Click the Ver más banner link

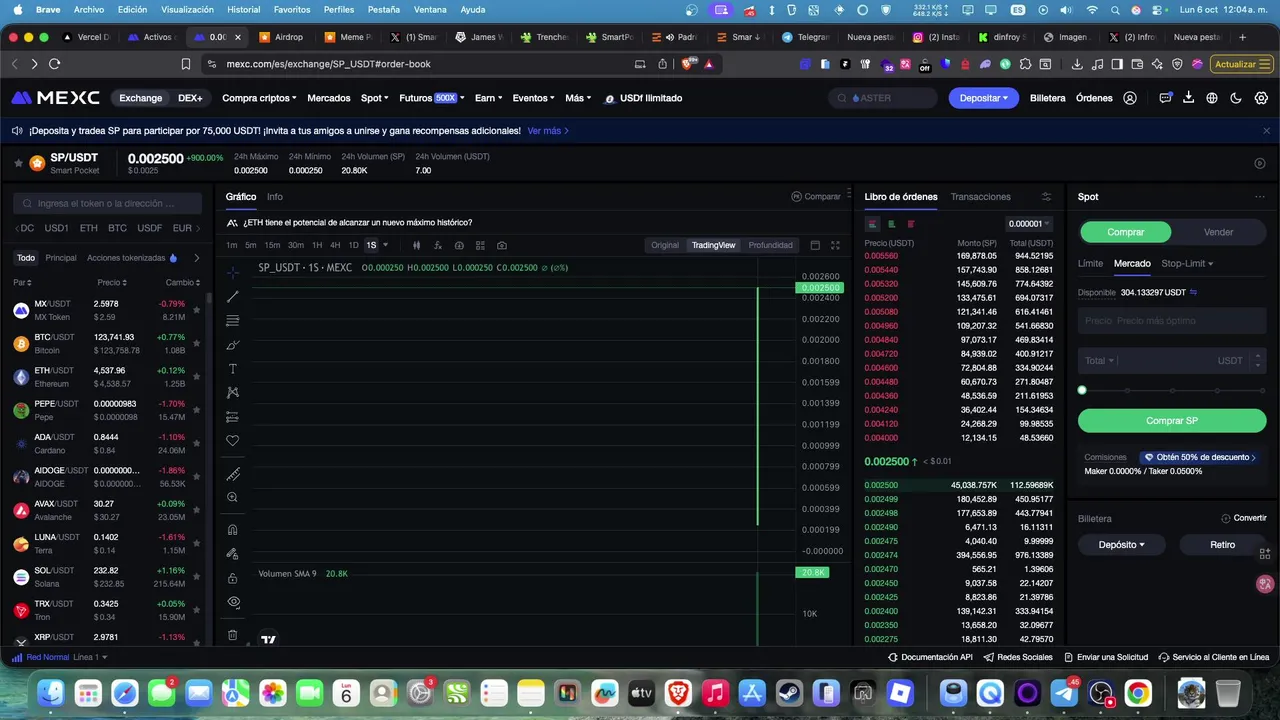click(548, 131)
